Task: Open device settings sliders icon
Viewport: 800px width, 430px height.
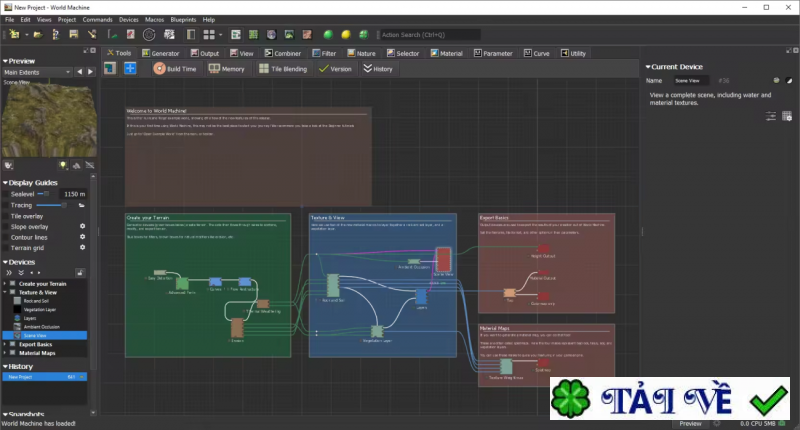Action: click(771, 117)
